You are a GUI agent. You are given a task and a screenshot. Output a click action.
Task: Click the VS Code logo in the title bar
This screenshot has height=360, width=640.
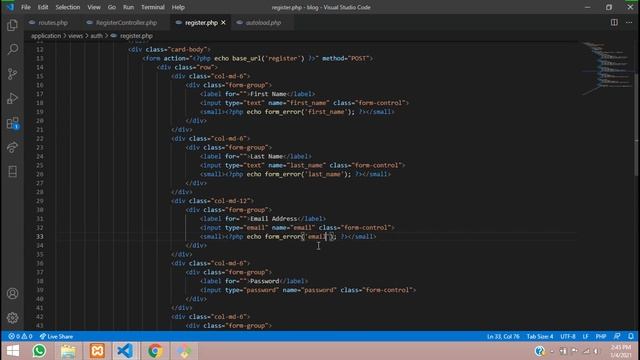[10, 7]
